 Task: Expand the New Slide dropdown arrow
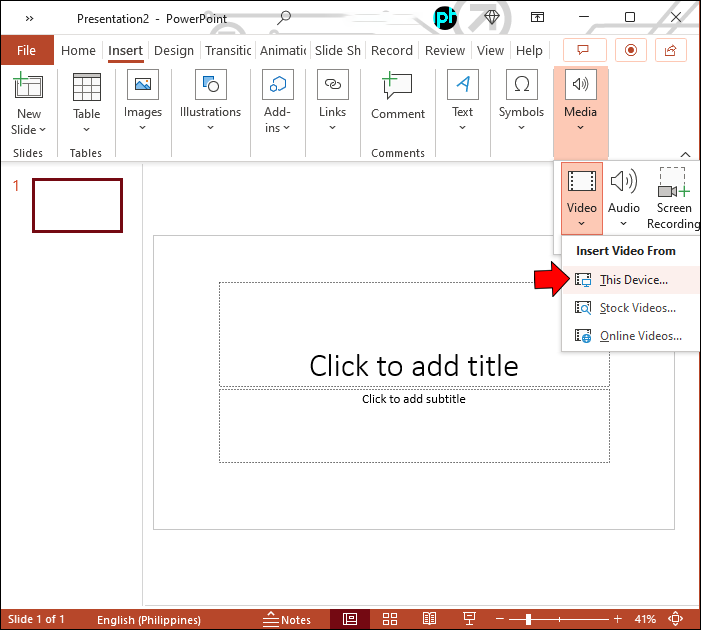point(42,130)
